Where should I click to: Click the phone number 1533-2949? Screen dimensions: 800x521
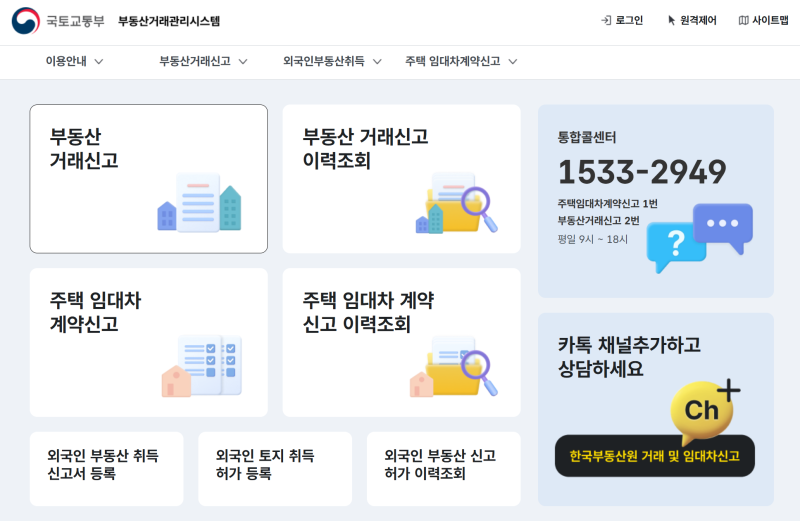pyautogui.click(x=642, y=172)
